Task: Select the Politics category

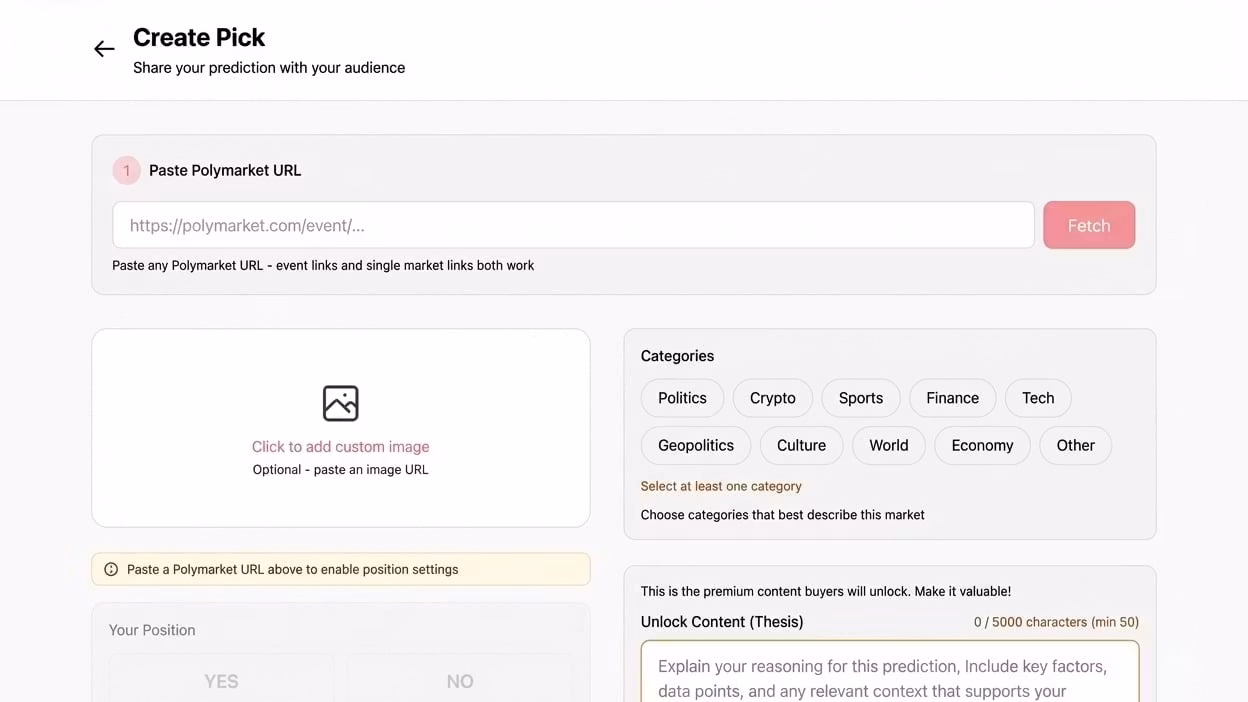Action: point(682,398)
